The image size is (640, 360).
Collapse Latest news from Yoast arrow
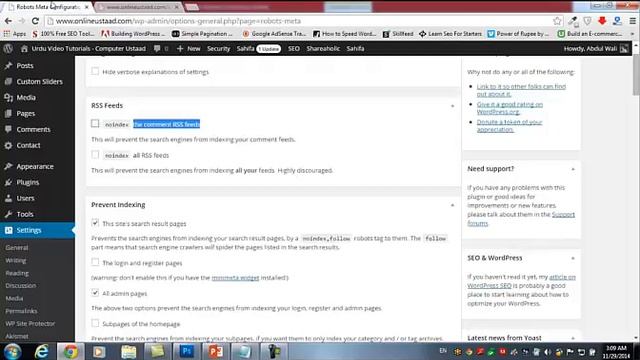[573, 338]
